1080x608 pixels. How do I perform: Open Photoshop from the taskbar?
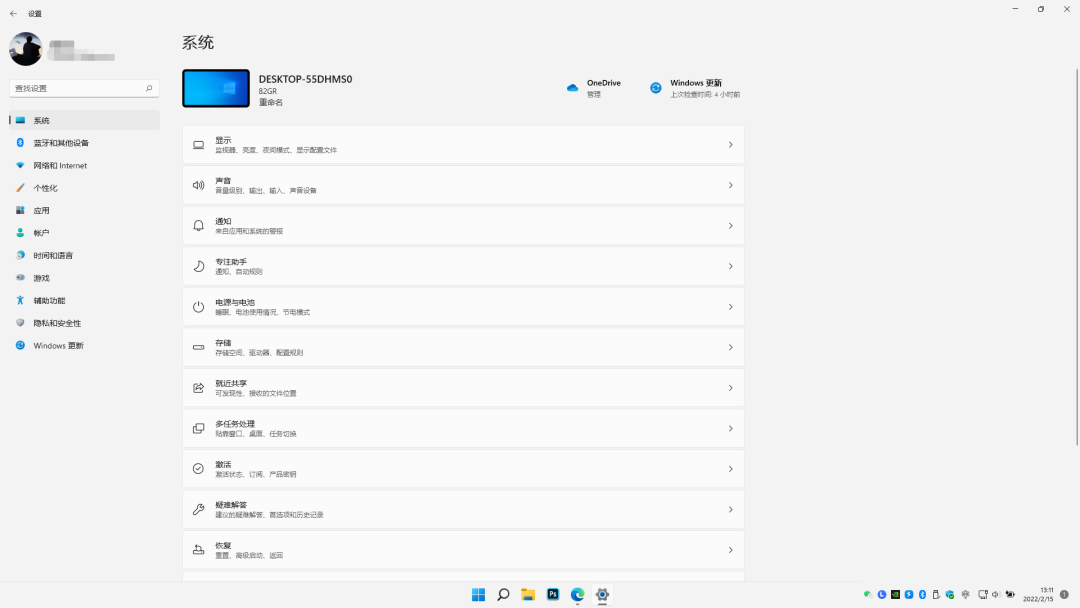click(553, 594)
